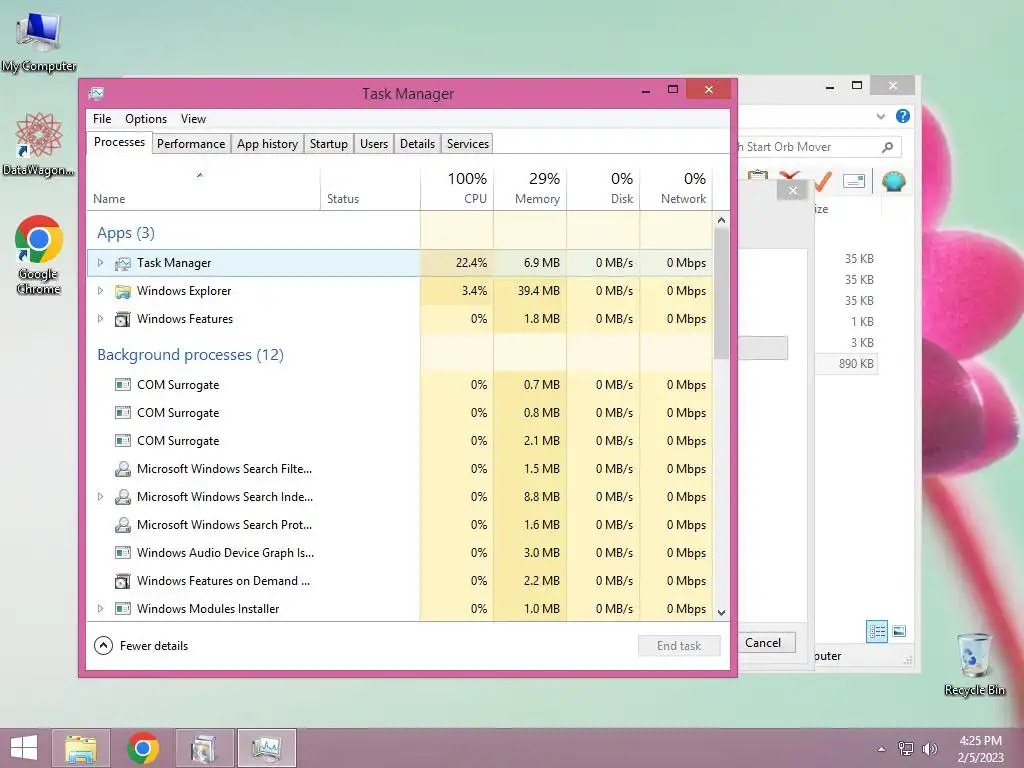Click the End task button
Screen dimensions: 1024x768
(x=679, y=646)
